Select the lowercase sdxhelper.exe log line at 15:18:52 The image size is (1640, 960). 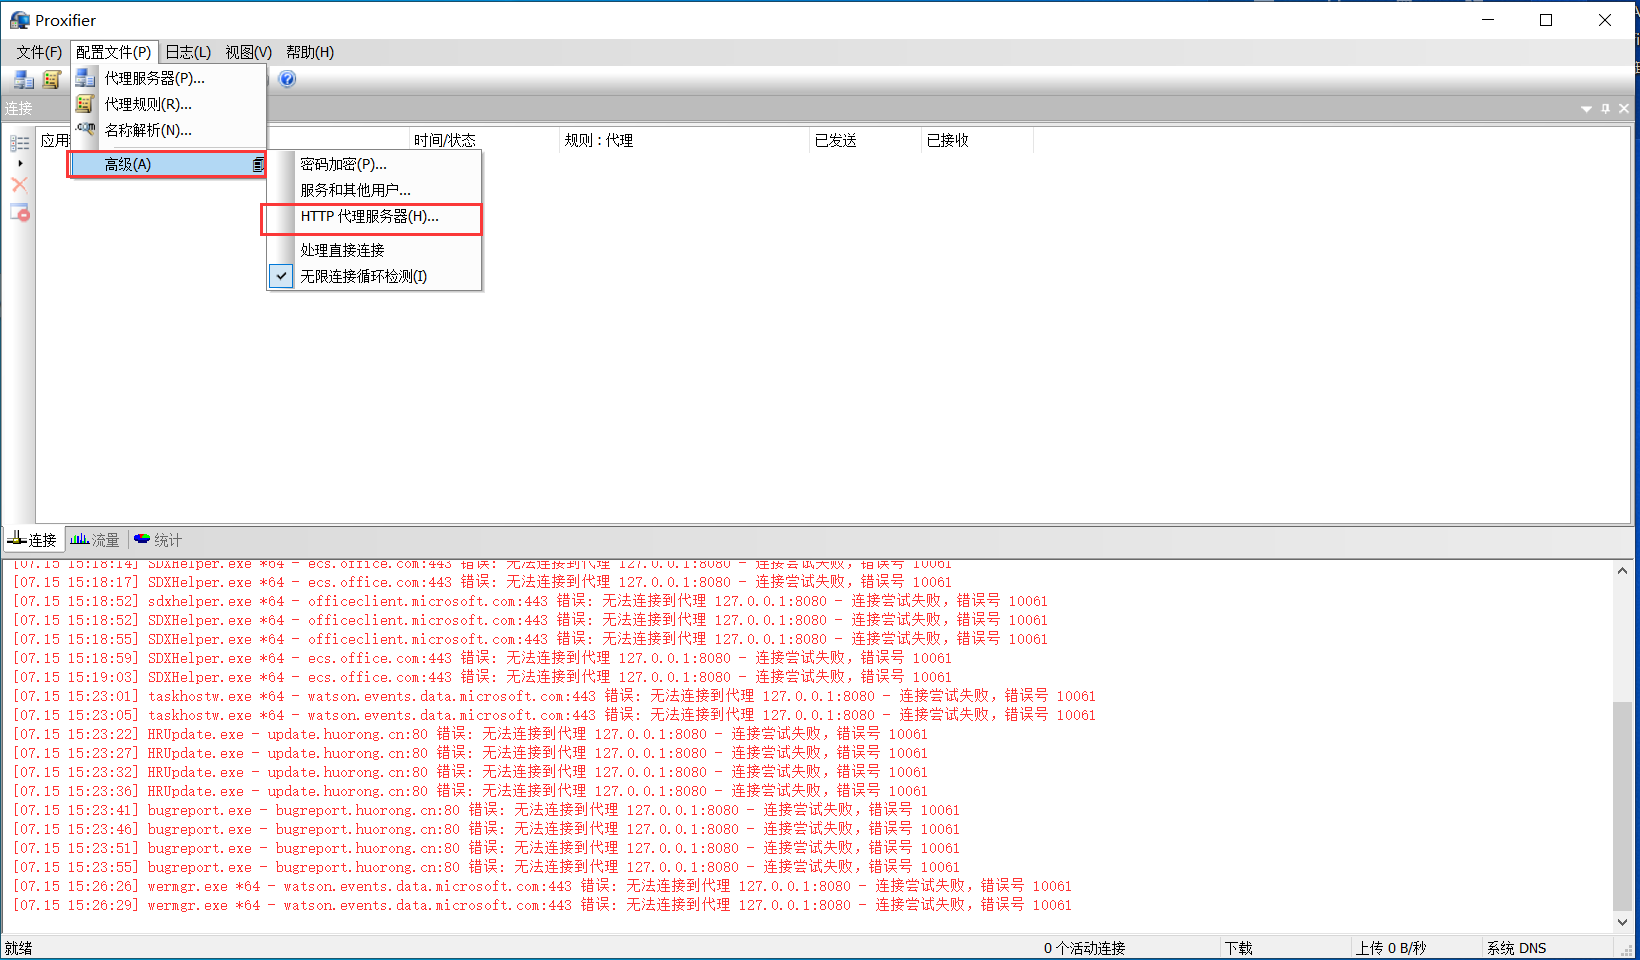530,601
